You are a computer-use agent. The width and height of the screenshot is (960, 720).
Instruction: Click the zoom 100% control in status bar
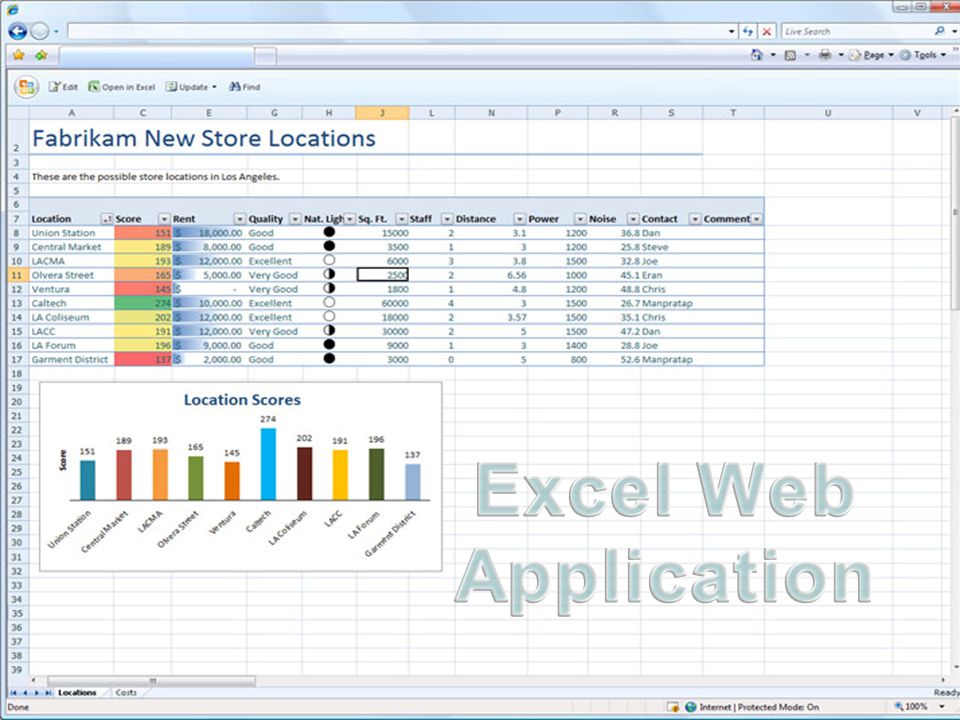pyautogui.click(x=920, y=707)
